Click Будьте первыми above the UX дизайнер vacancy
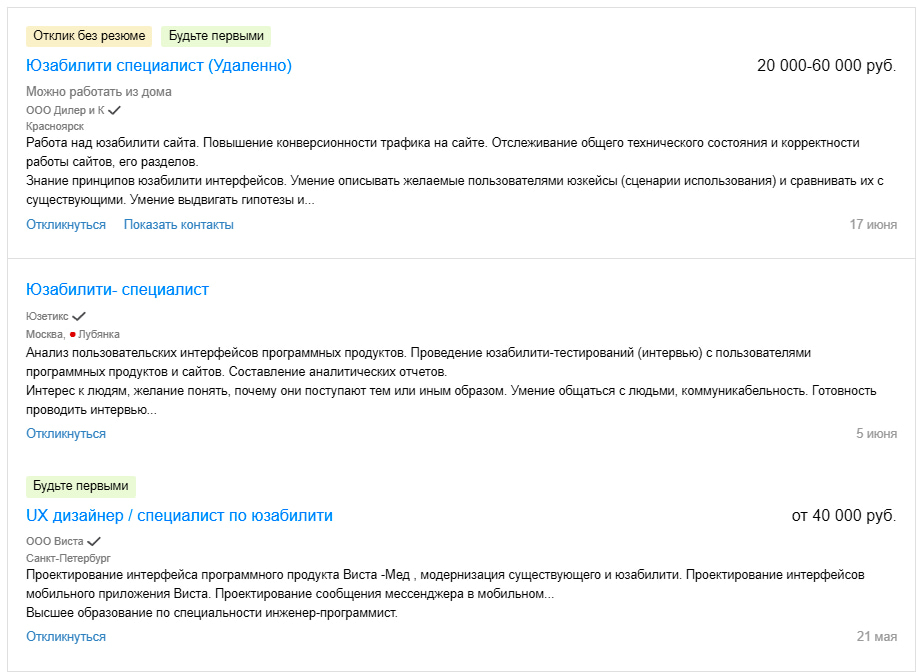This screenshot has height=672, width=920. (x=82, y=486)
